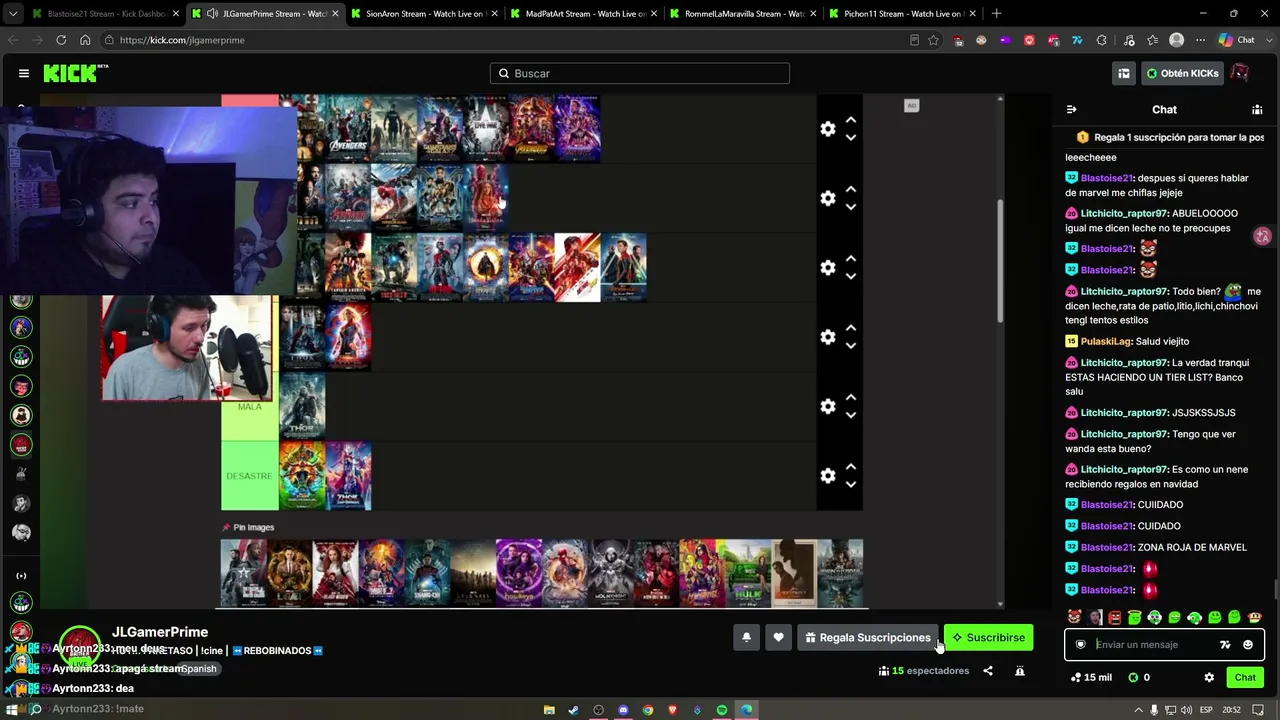
Task: Open the Kick hamburger menu
Action: pos(24,73)
